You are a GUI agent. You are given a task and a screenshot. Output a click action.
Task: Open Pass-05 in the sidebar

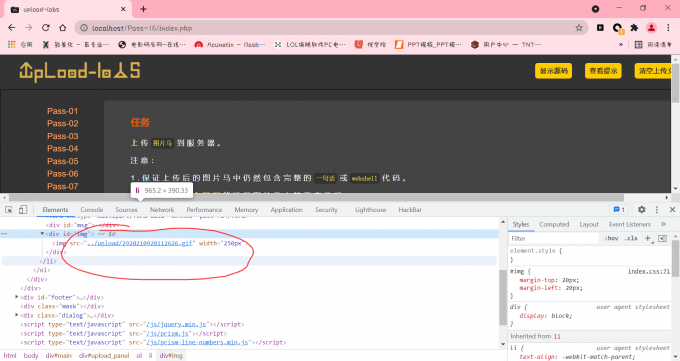(62, 161)
